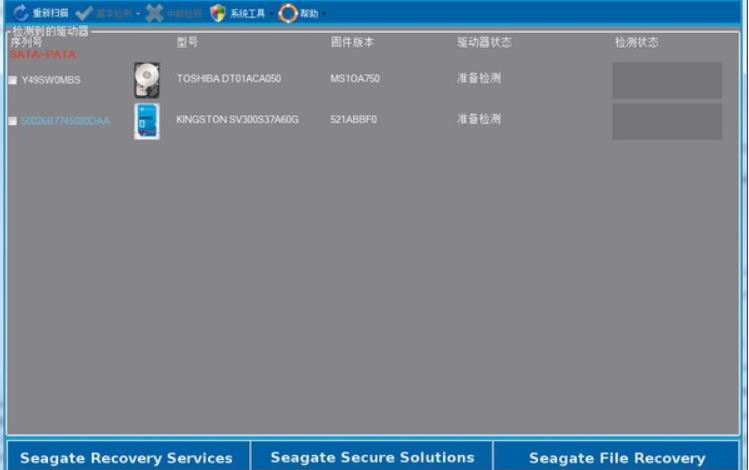Image resolution: width=749 pixels, height=470 pixels.
Task: Open the 帮助 menu label
Action: pyautogui.click(x=309, y=14)
